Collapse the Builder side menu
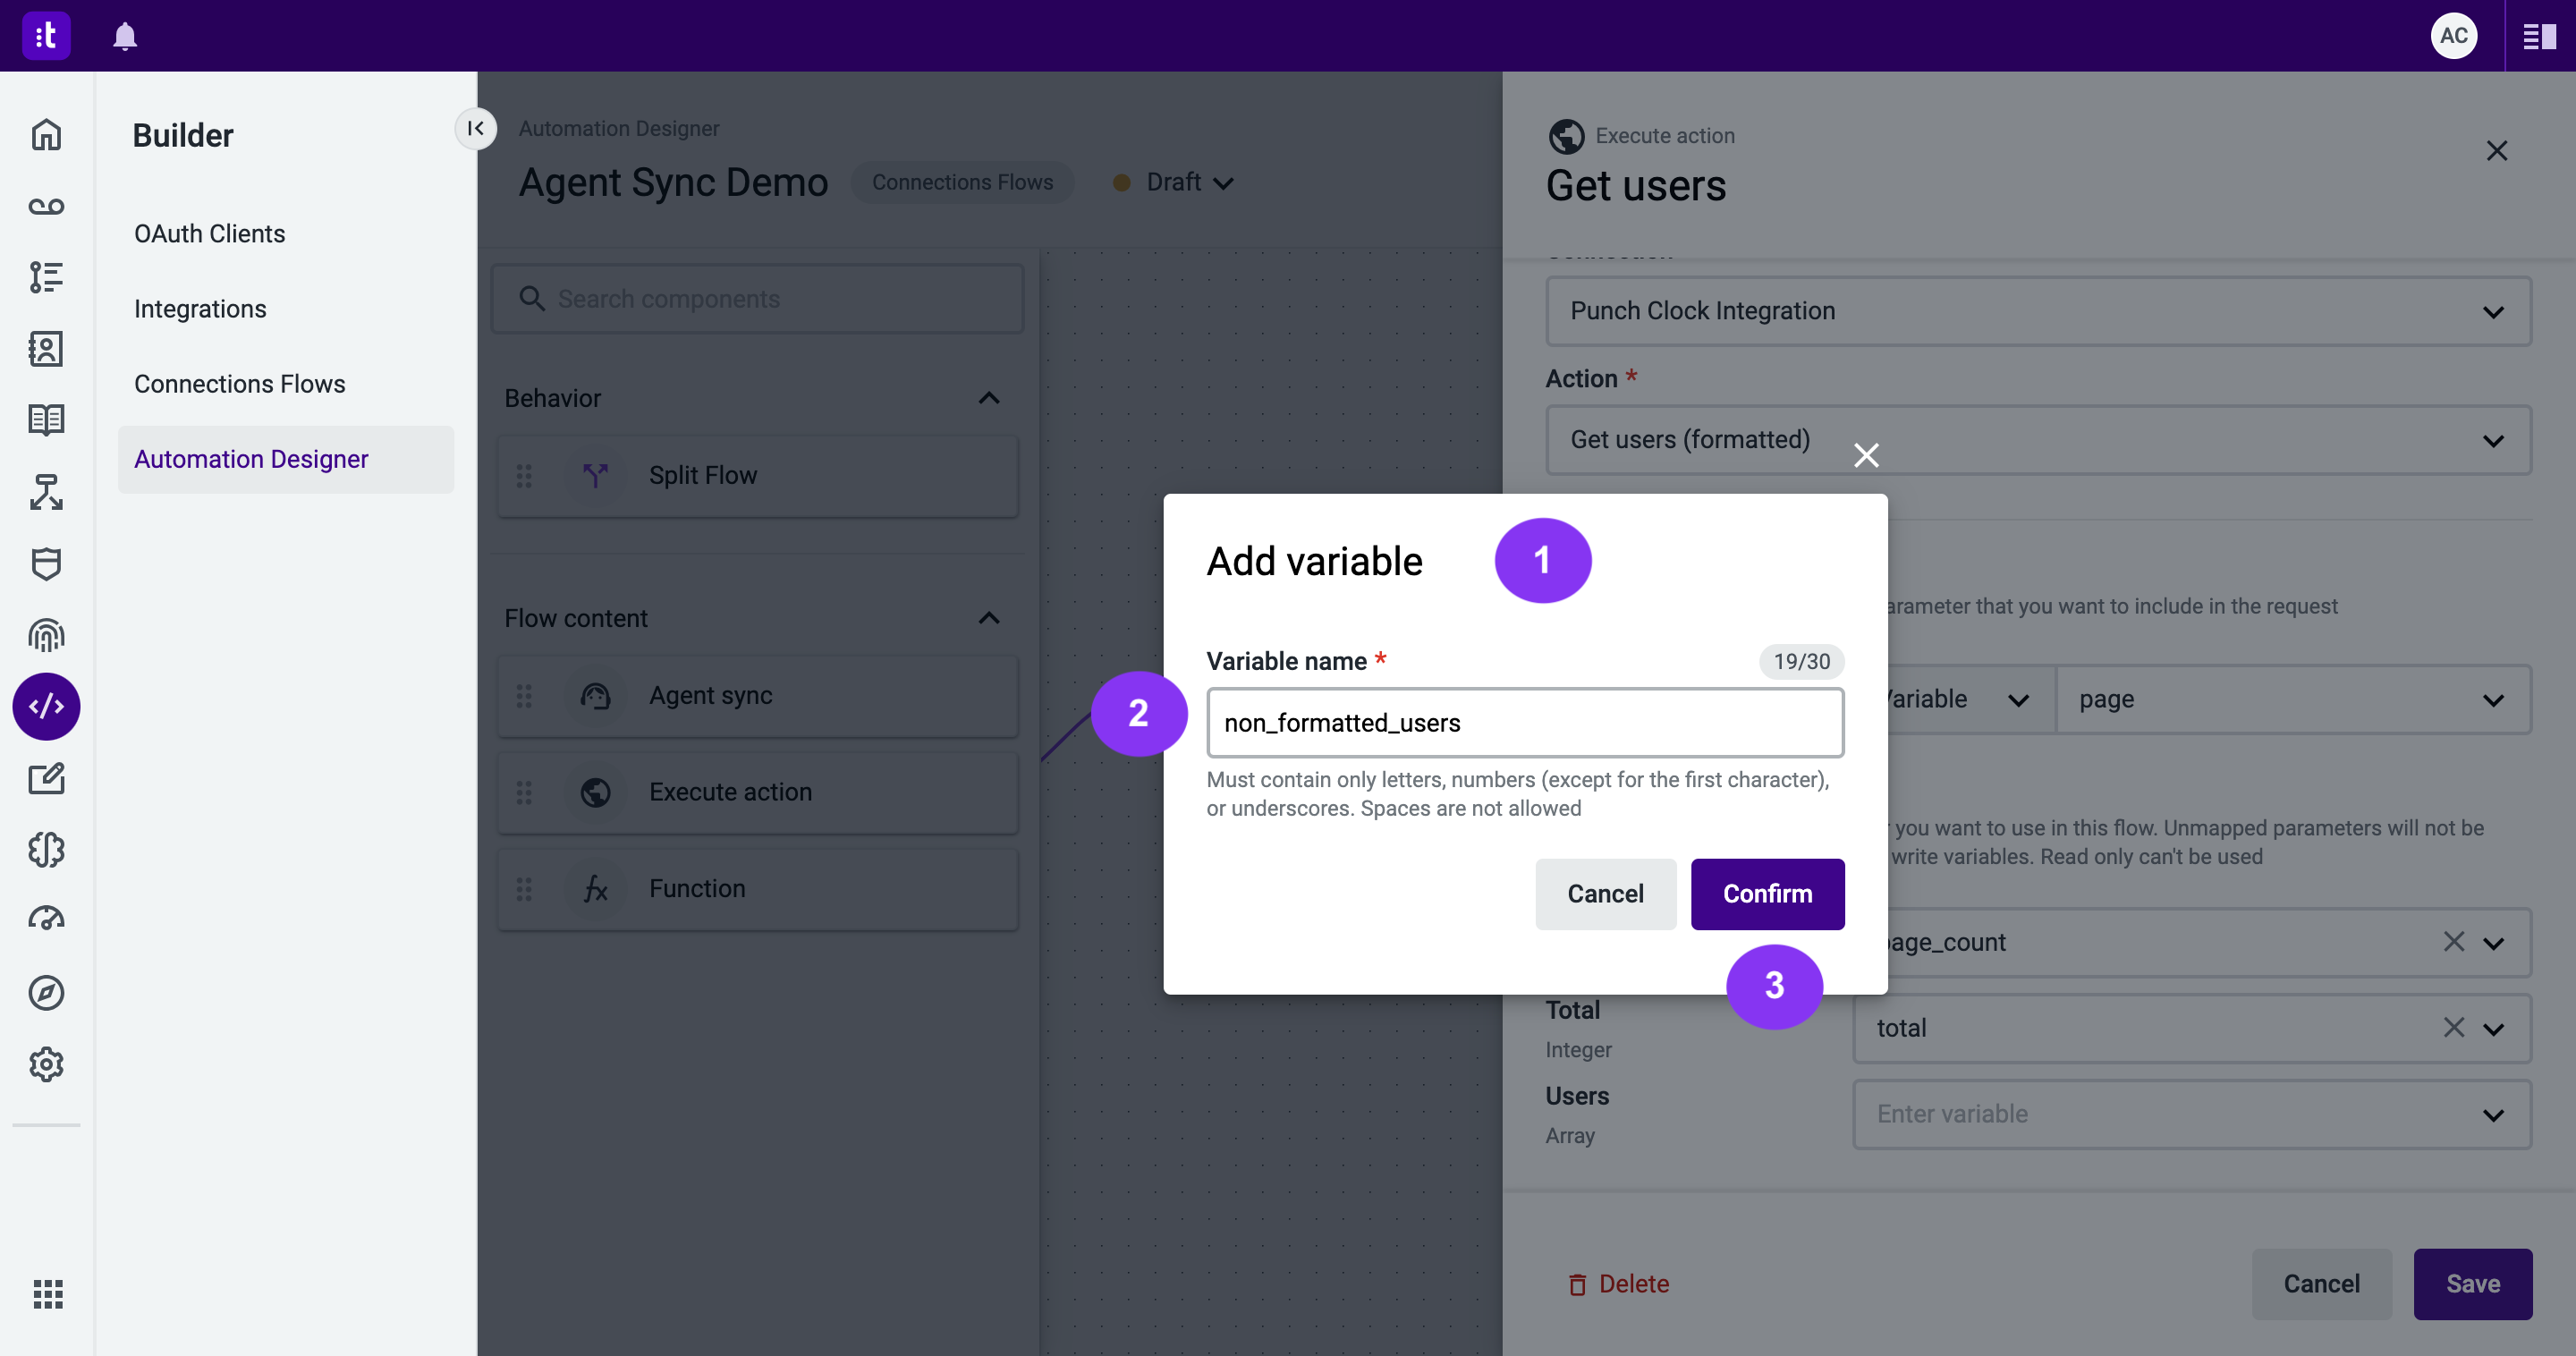 [x=476, y=128]
